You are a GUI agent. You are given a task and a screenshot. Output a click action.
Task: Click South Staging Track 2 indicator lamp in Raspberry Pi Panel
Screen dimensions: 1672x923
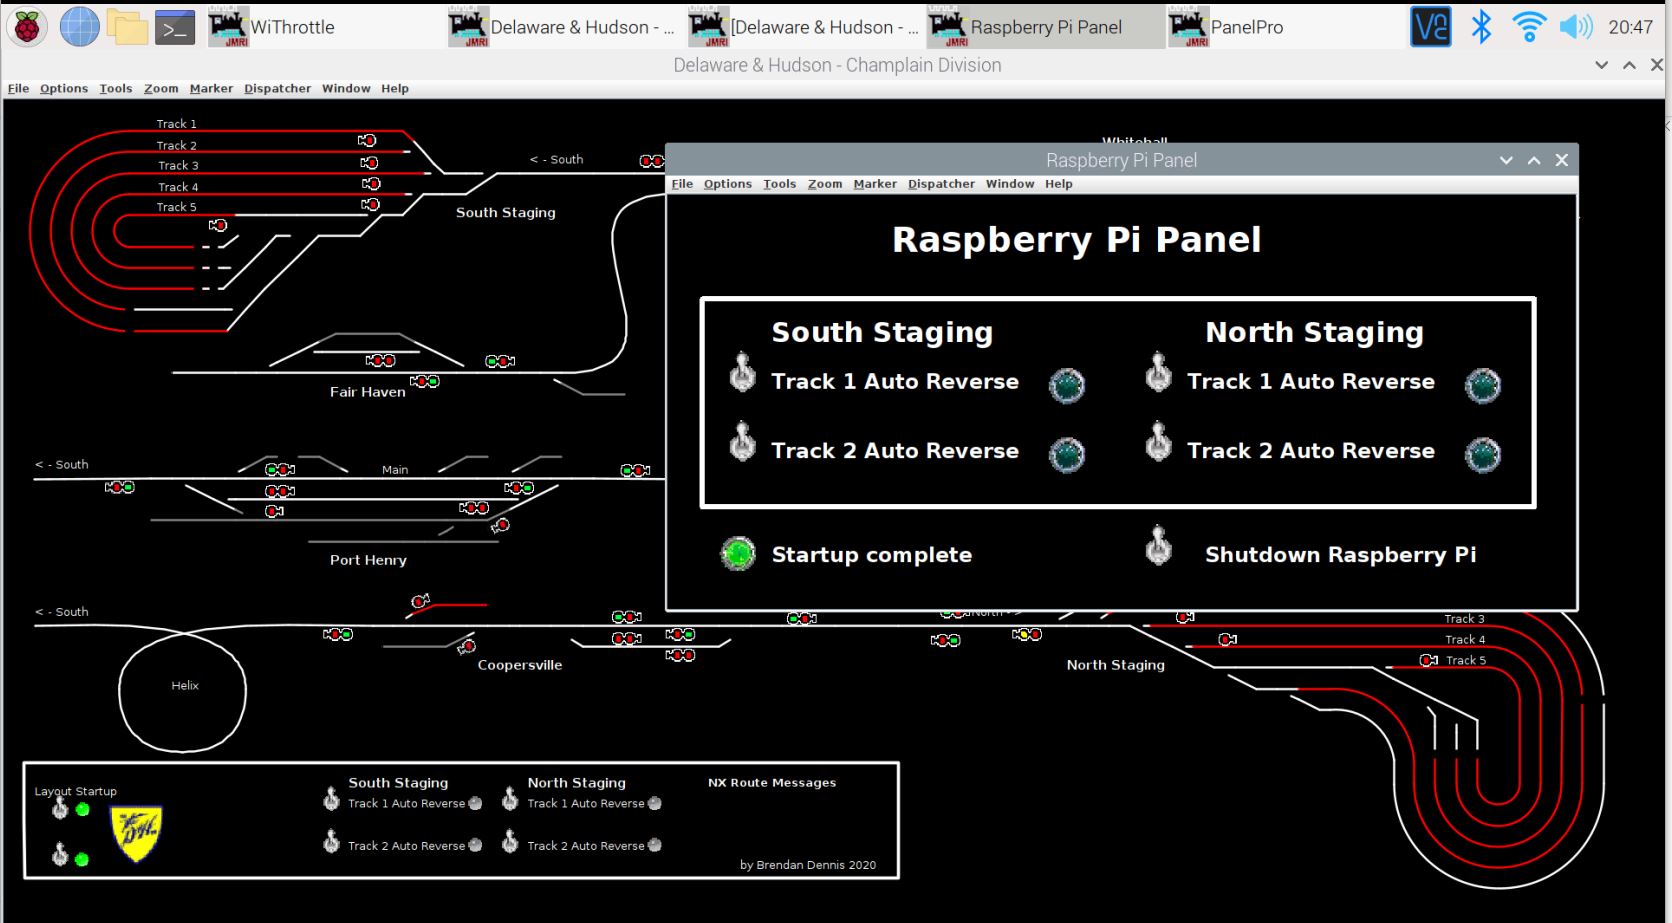(x=1067, y=454)
